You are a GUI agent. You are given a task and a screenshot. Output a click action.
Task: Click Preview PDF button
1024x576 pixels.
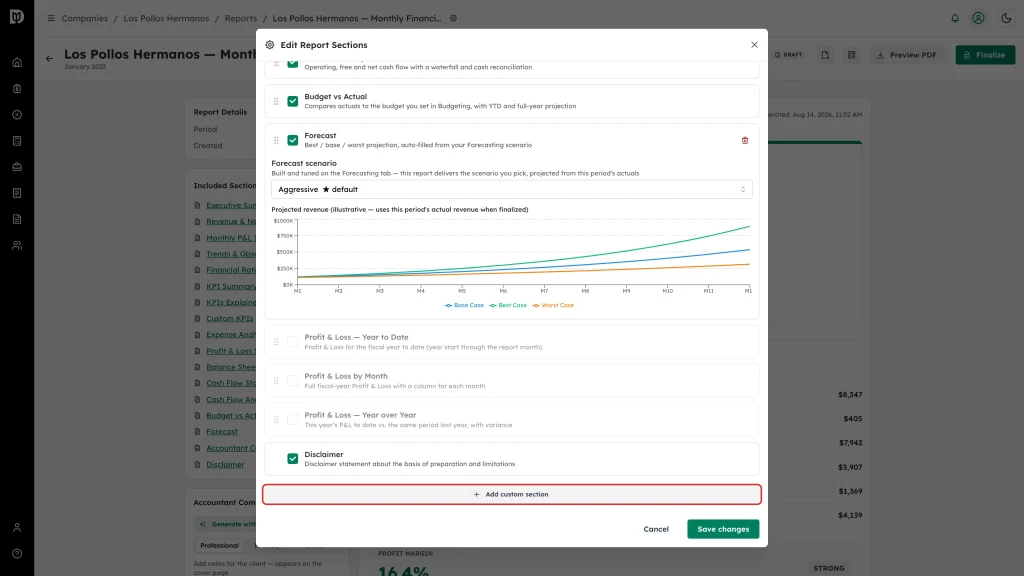coord(907,55)
